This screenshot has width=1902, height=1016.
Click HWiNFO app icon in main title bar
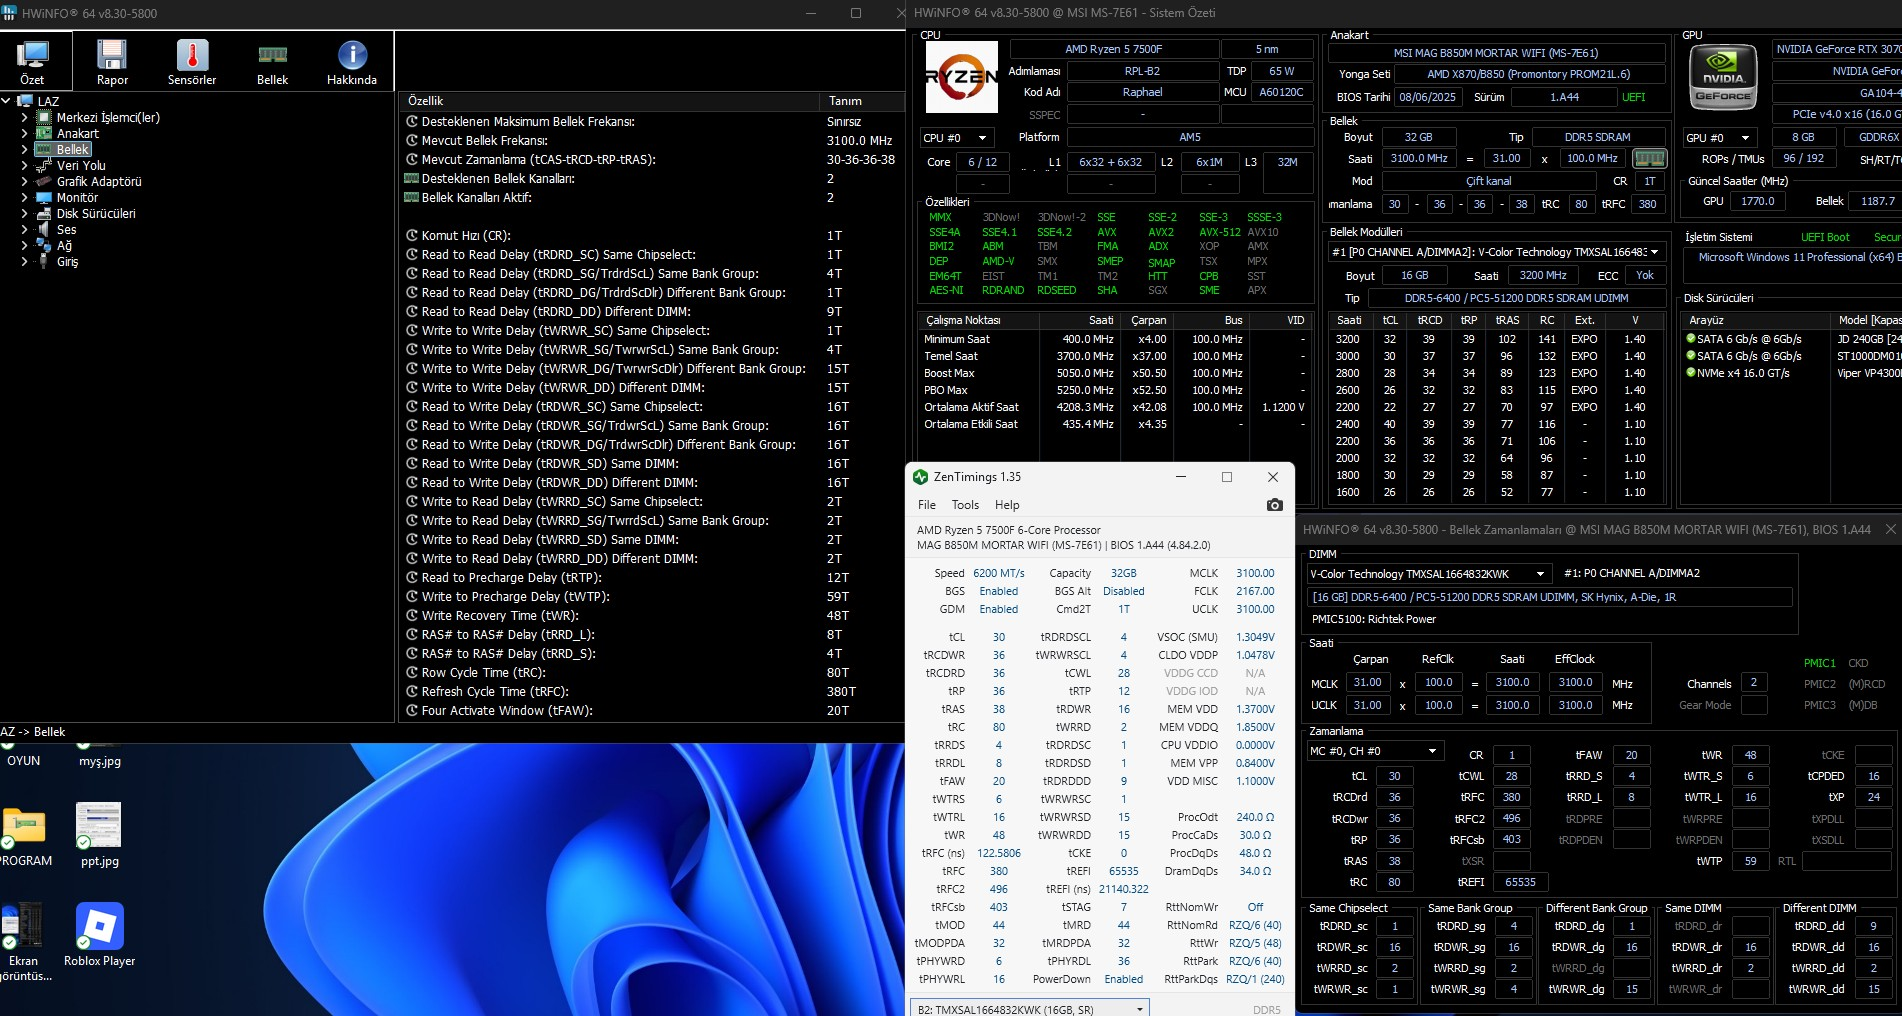coord(10,13)
